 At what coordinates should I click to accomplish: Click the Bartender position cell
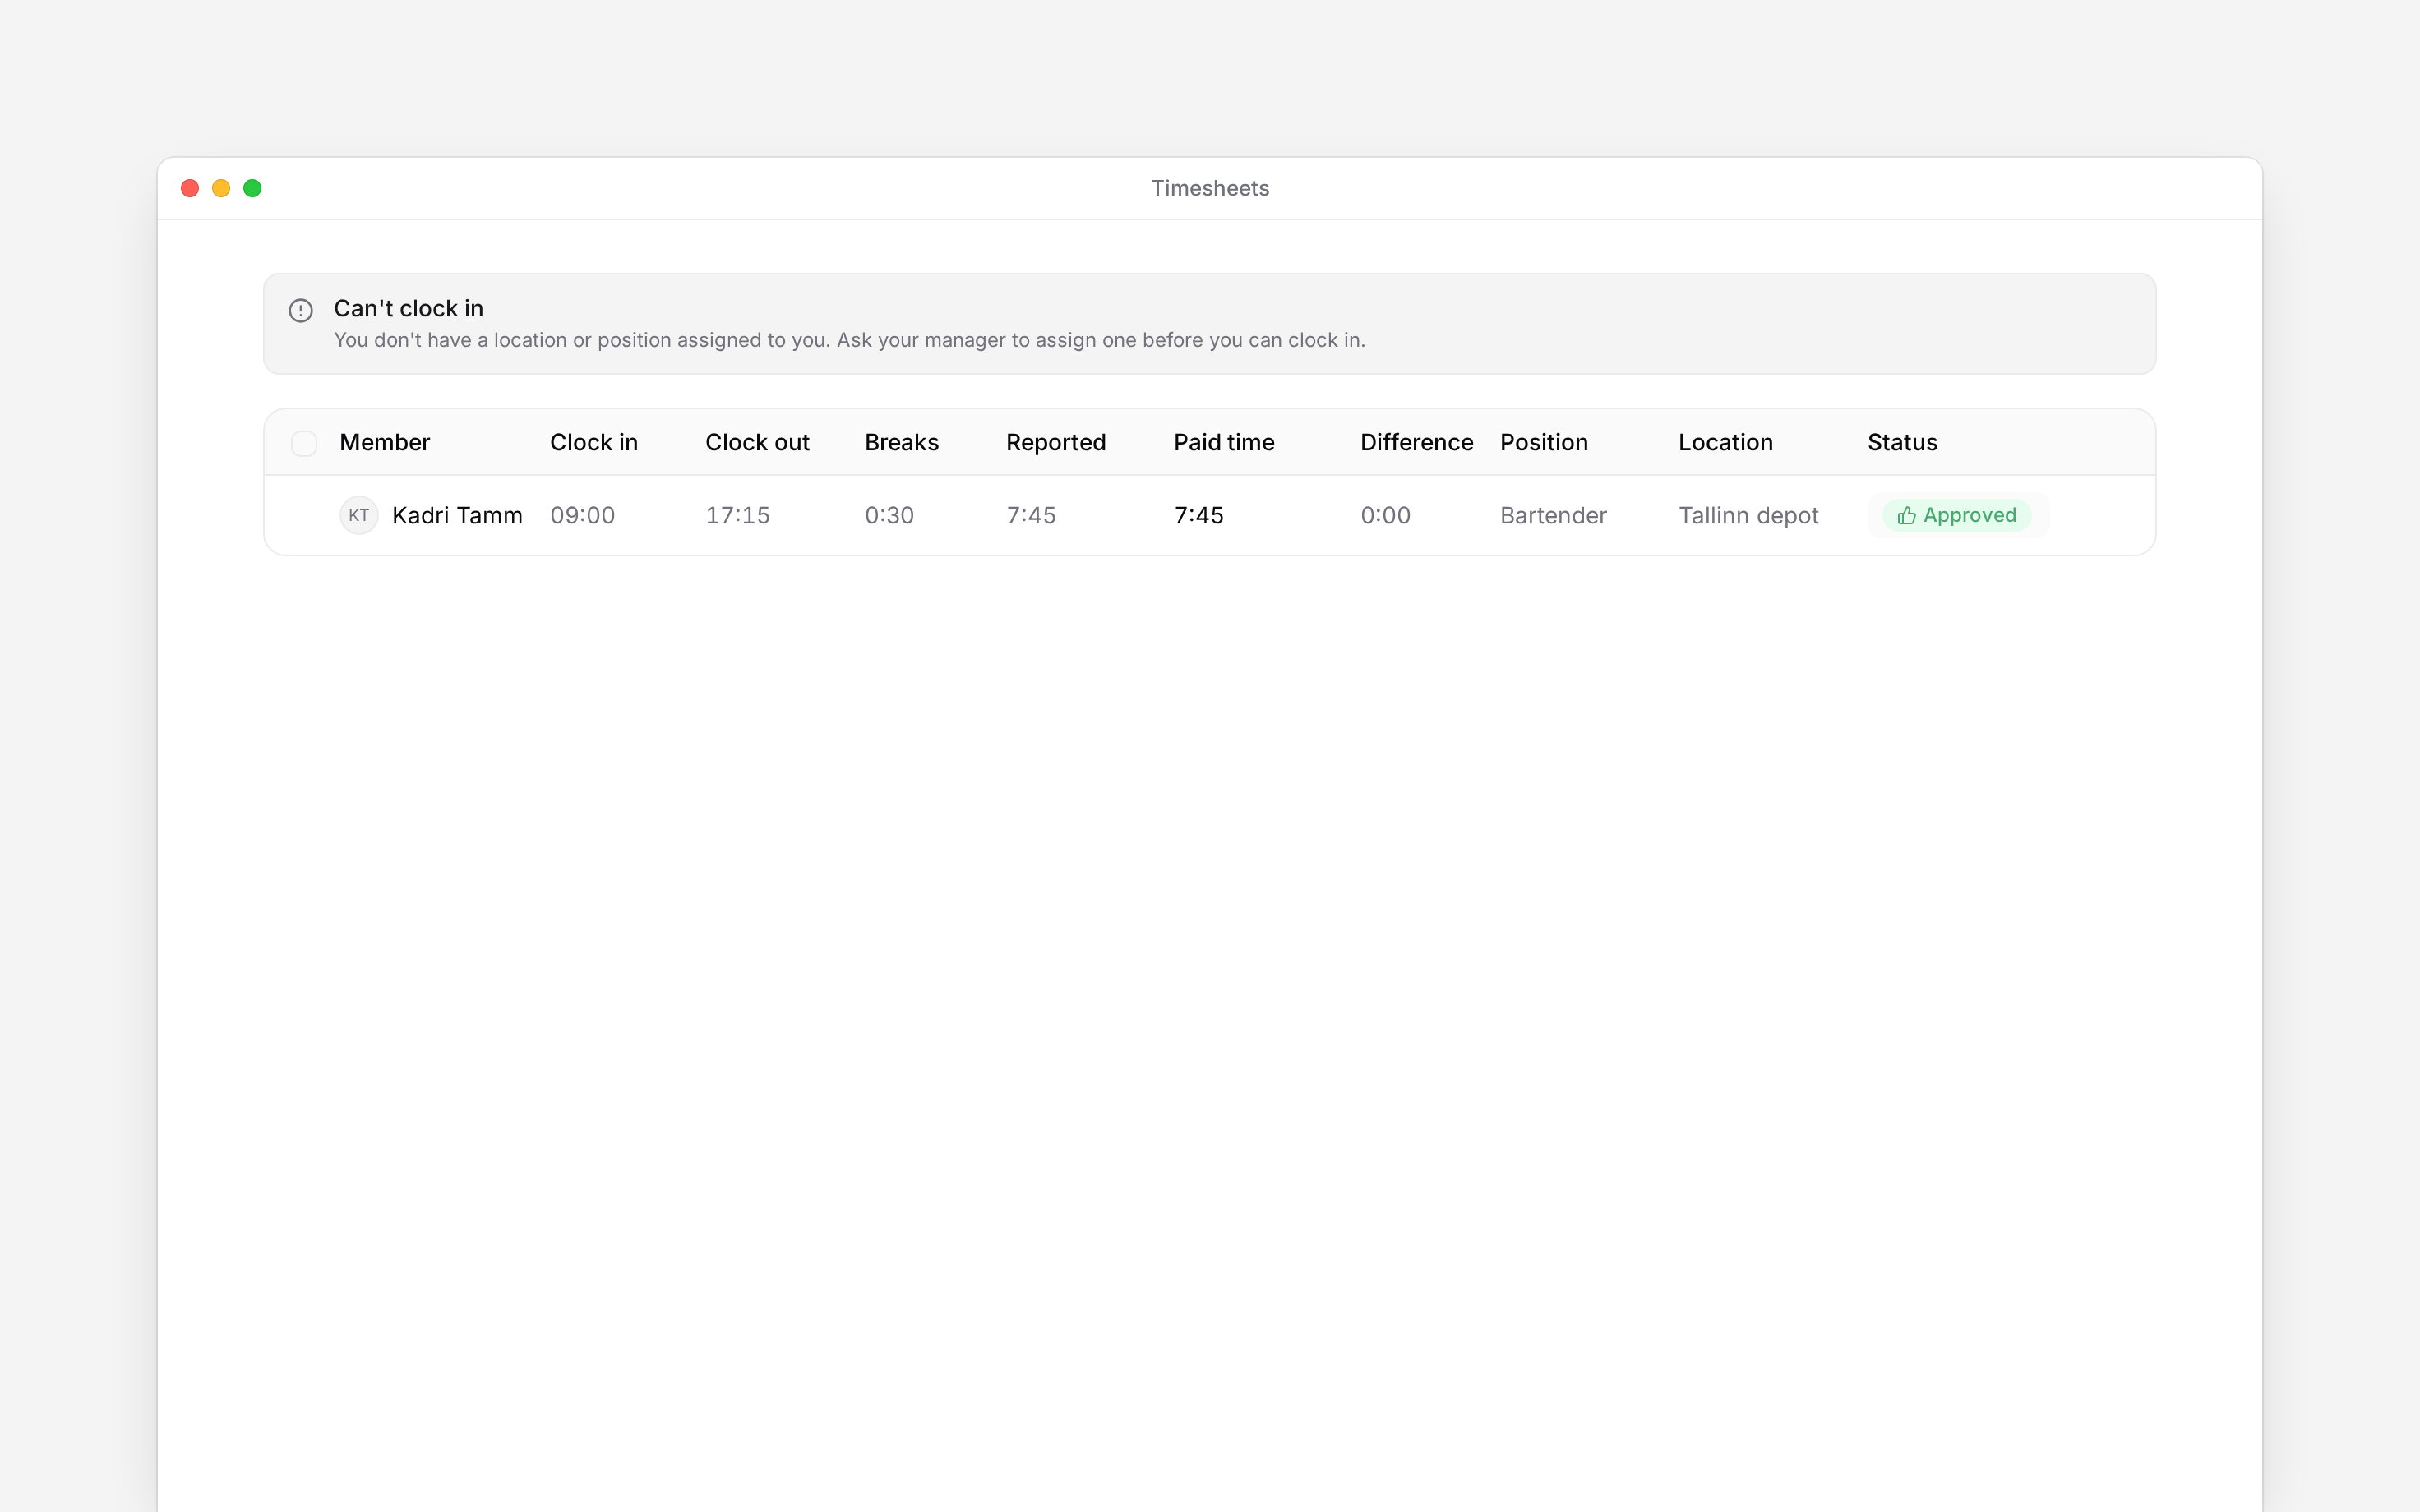[1553, 515]
